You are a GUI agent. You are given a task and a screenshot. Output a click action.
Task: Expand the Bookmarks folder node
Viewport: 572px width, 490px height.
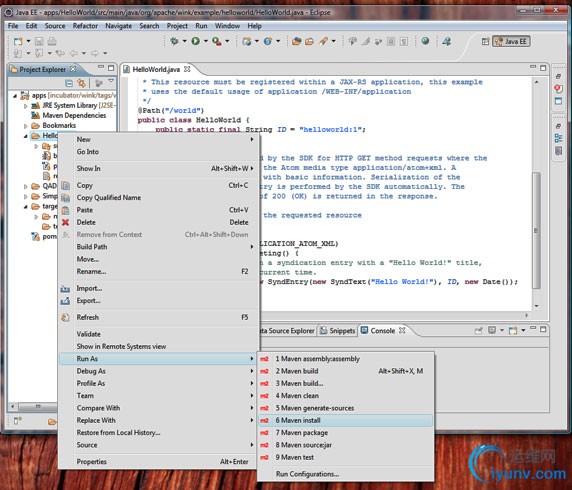click(25, 126)
